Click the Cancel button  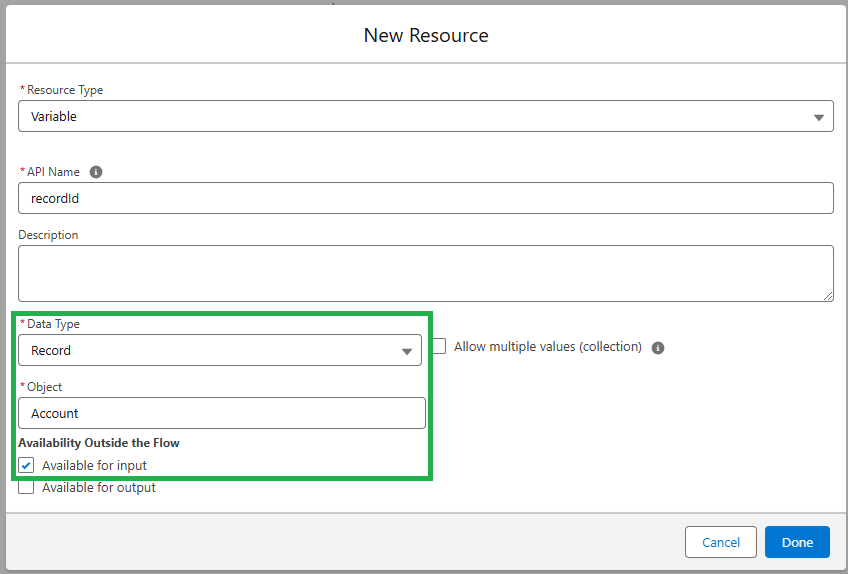pyautogui.click(x=721, y=542)
